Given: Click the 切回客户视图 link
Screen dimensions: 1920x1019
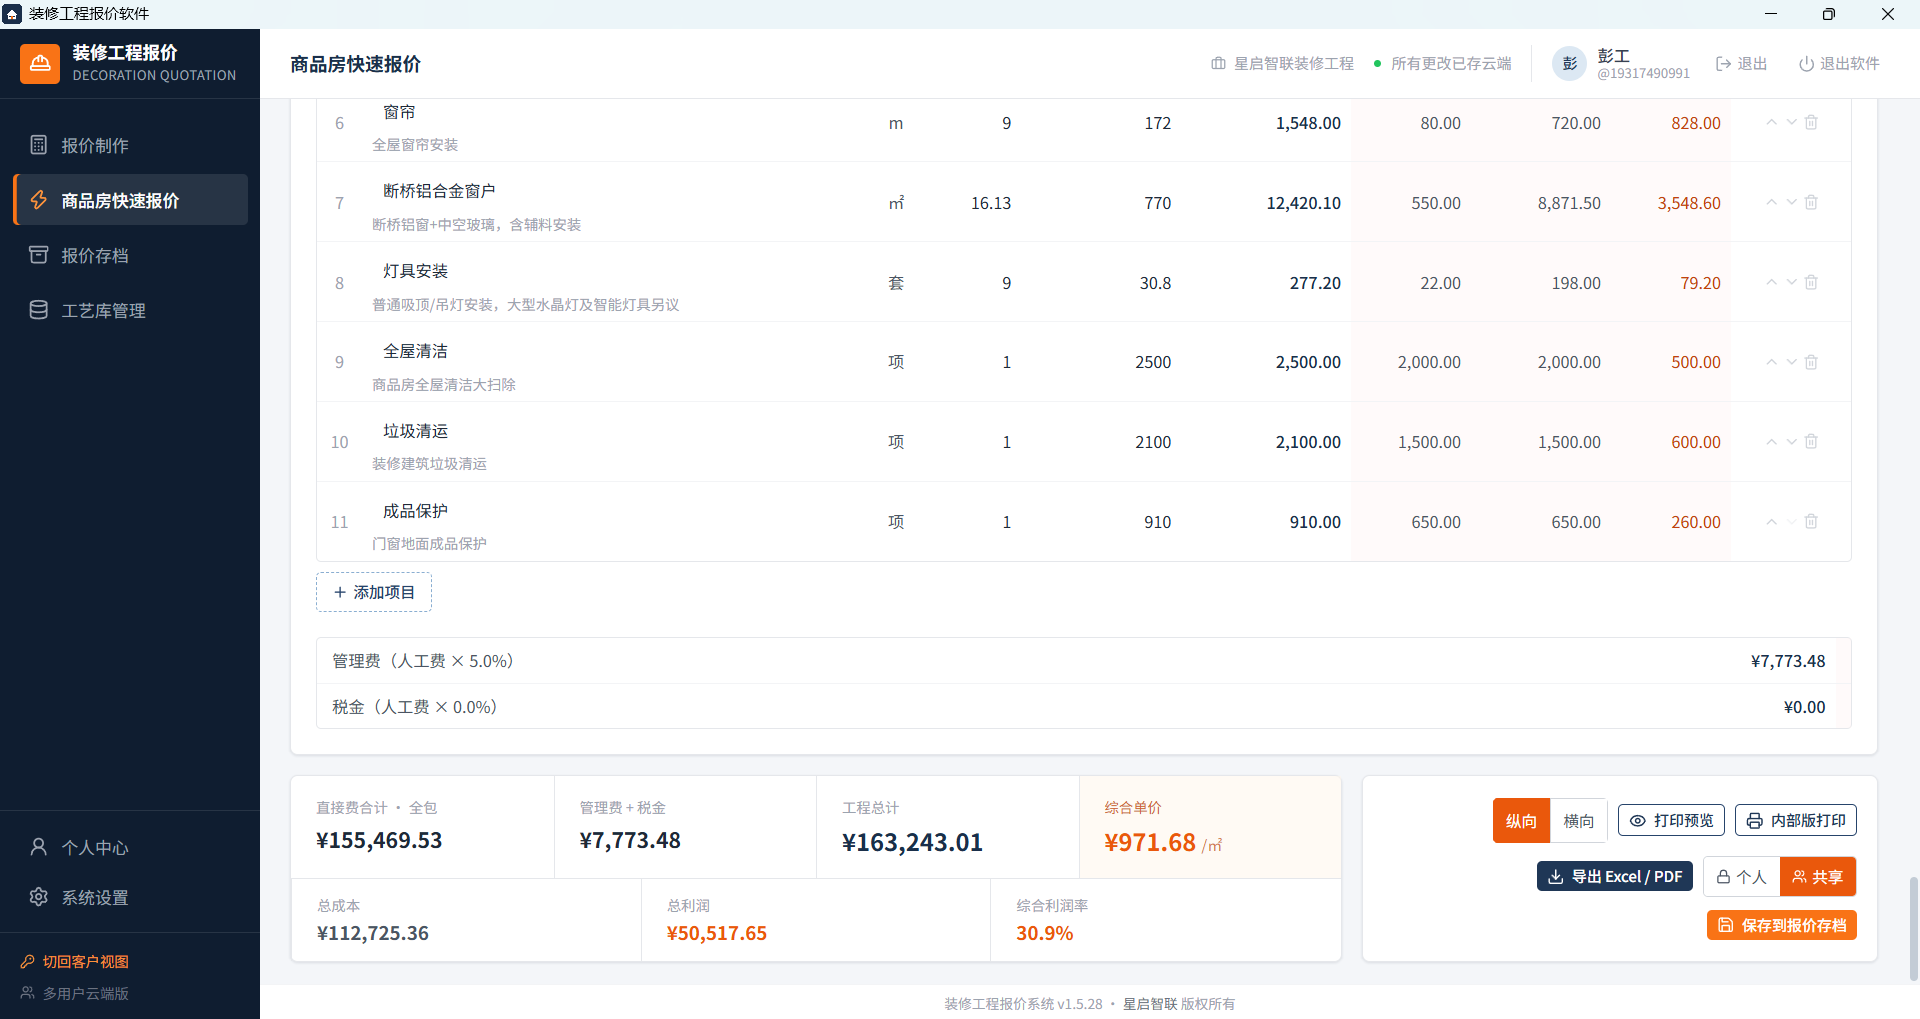Looking at the screenshot, I should pyautogui.click(x=75, y=961).
